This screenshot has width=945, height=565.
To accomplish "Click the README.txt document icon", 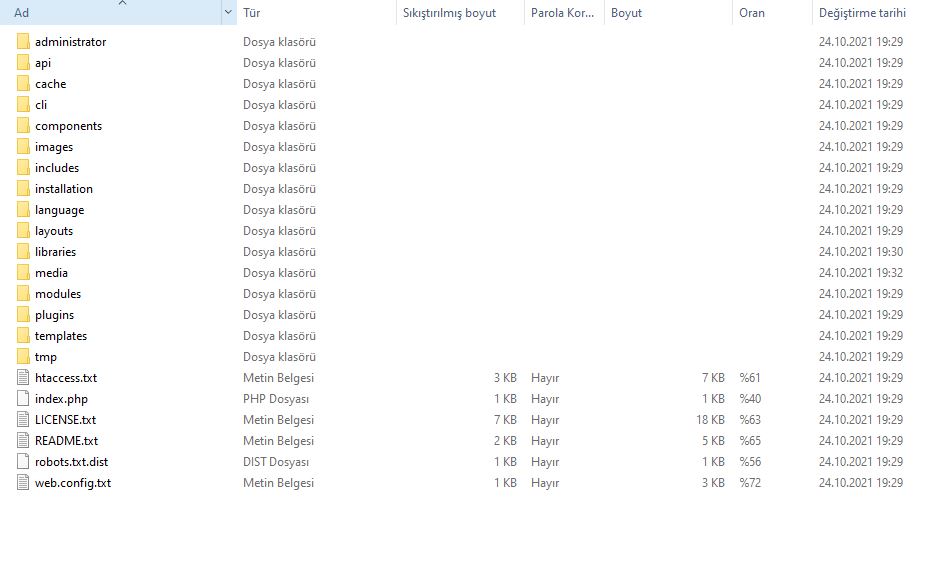I will coord(23,441).
